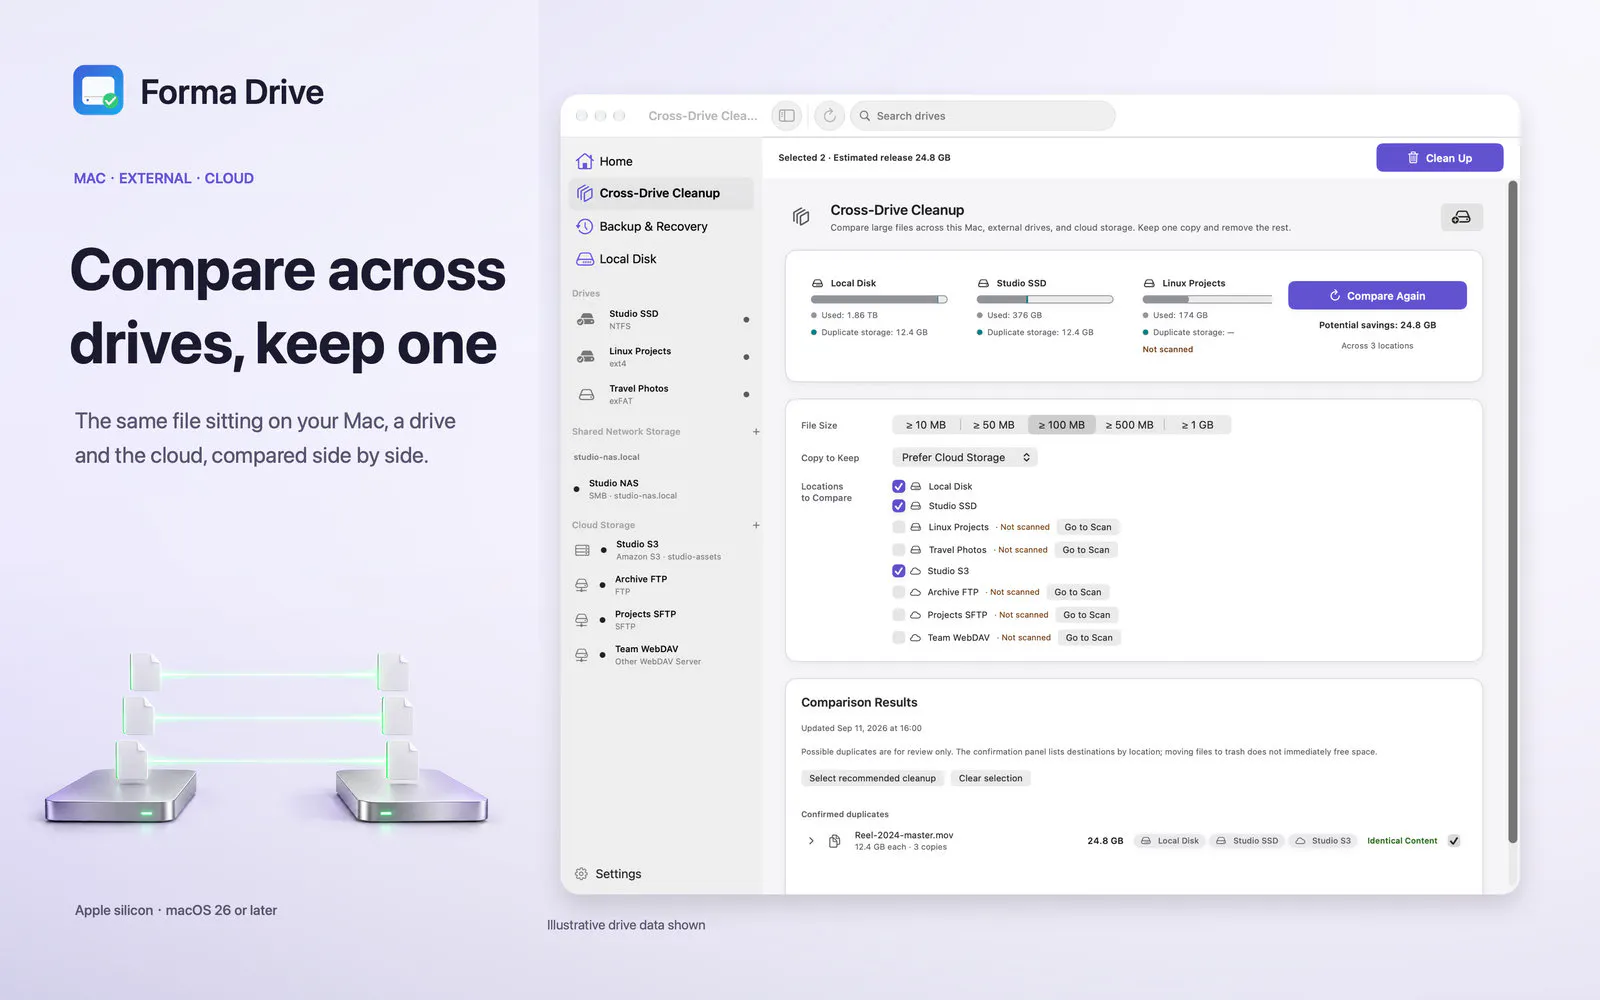Click the Projects SFTP server icon in sidebar
The image size is (1600, 1000).
pyautogui.click(x=582, y=620)
